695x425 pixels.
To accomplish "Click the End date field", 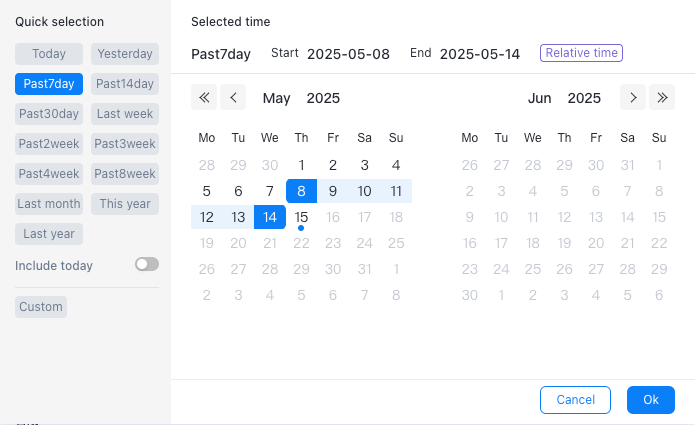I will 480,54.
